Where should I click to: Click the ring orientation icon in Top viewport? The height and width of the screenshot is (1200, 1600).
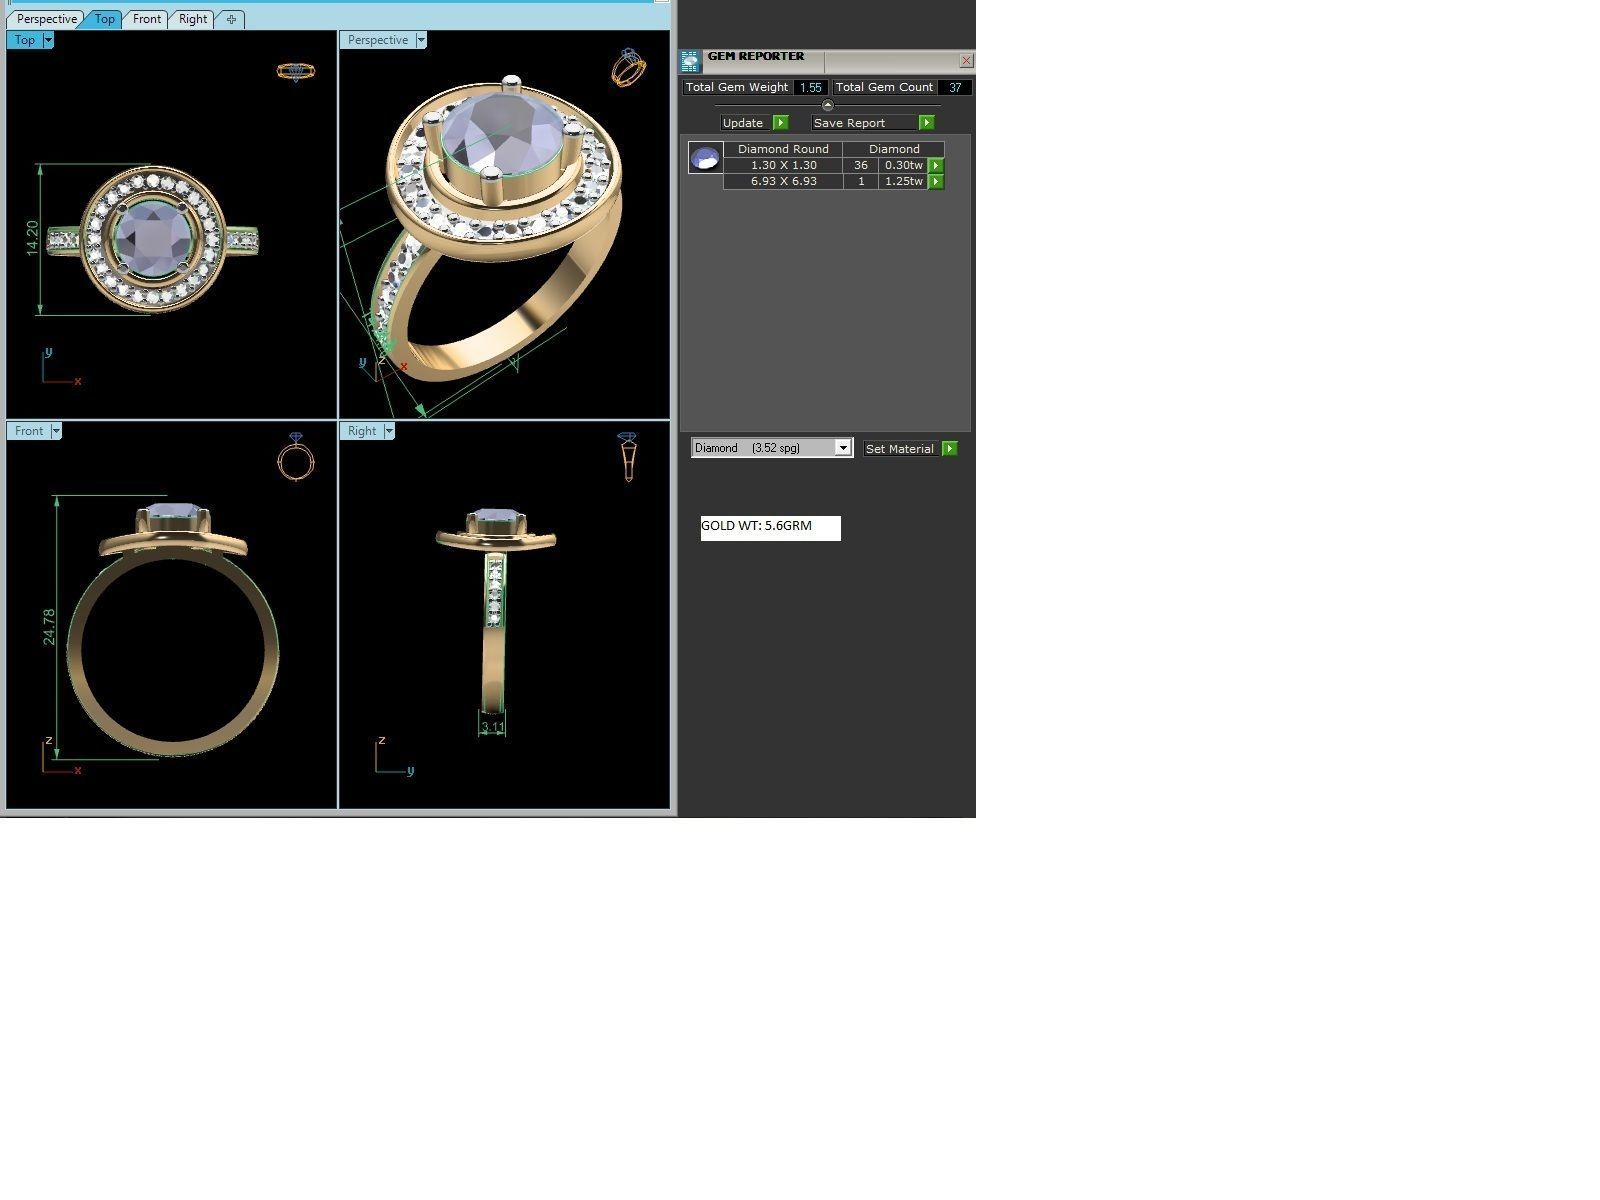(295, 72)
